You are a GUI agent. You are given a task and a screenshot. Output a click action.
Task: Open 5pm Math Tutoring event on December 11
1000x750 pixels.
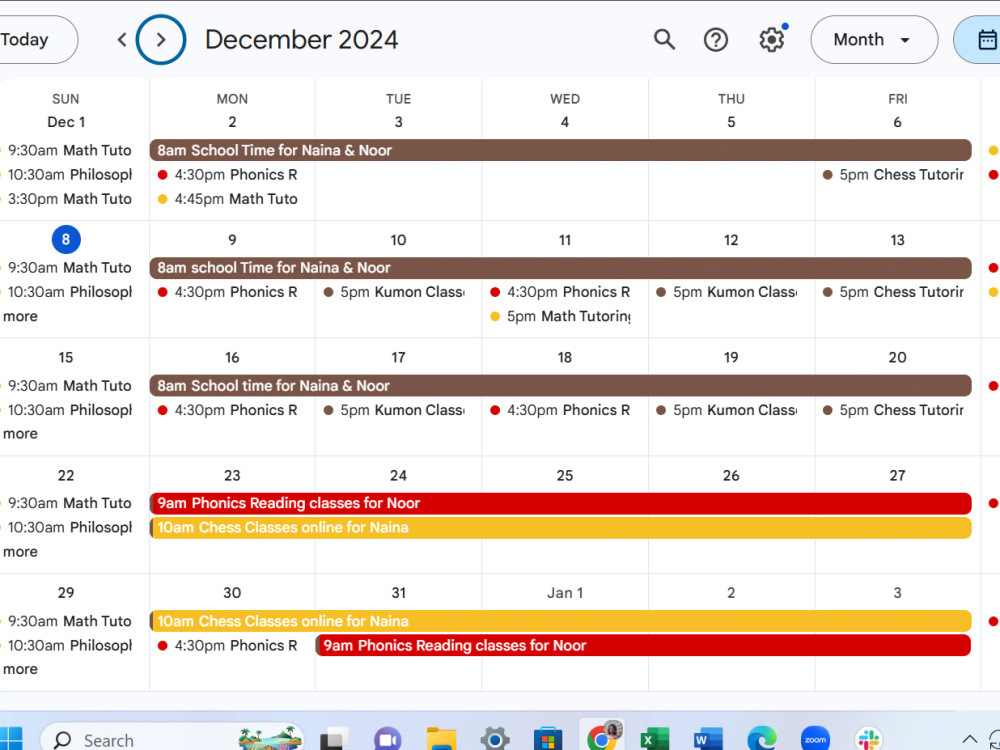point(561,316)
